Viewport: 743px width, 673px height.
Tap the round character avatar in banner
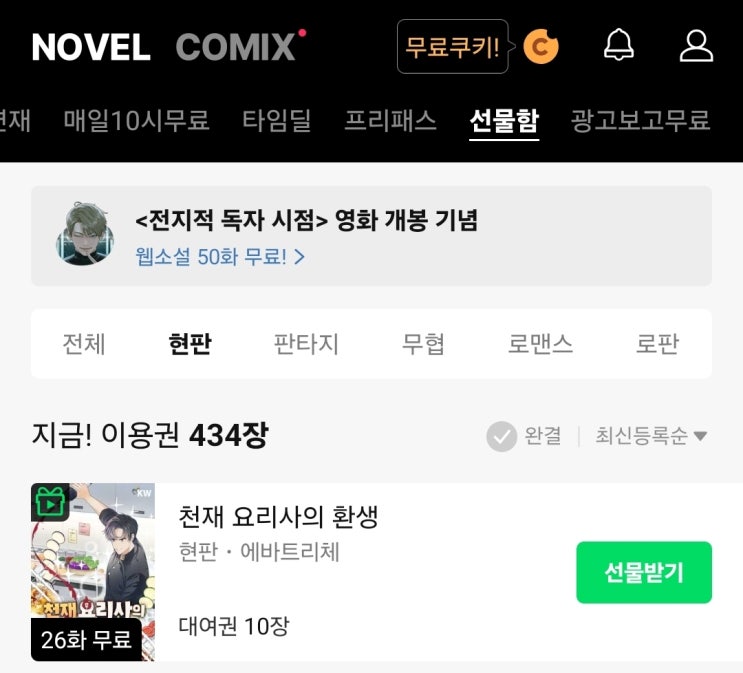pyautogui.click(x=85, y=234)
